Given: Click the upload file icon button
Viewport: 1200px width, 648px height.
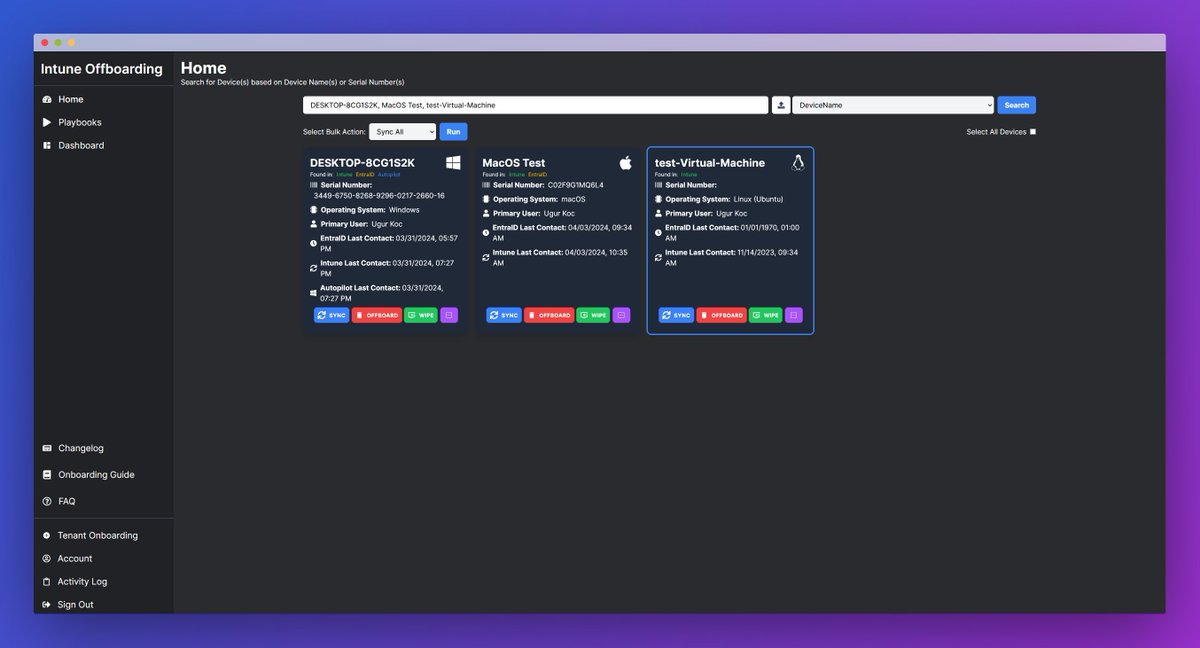Looking at the screenshot, I should (781, 105).
